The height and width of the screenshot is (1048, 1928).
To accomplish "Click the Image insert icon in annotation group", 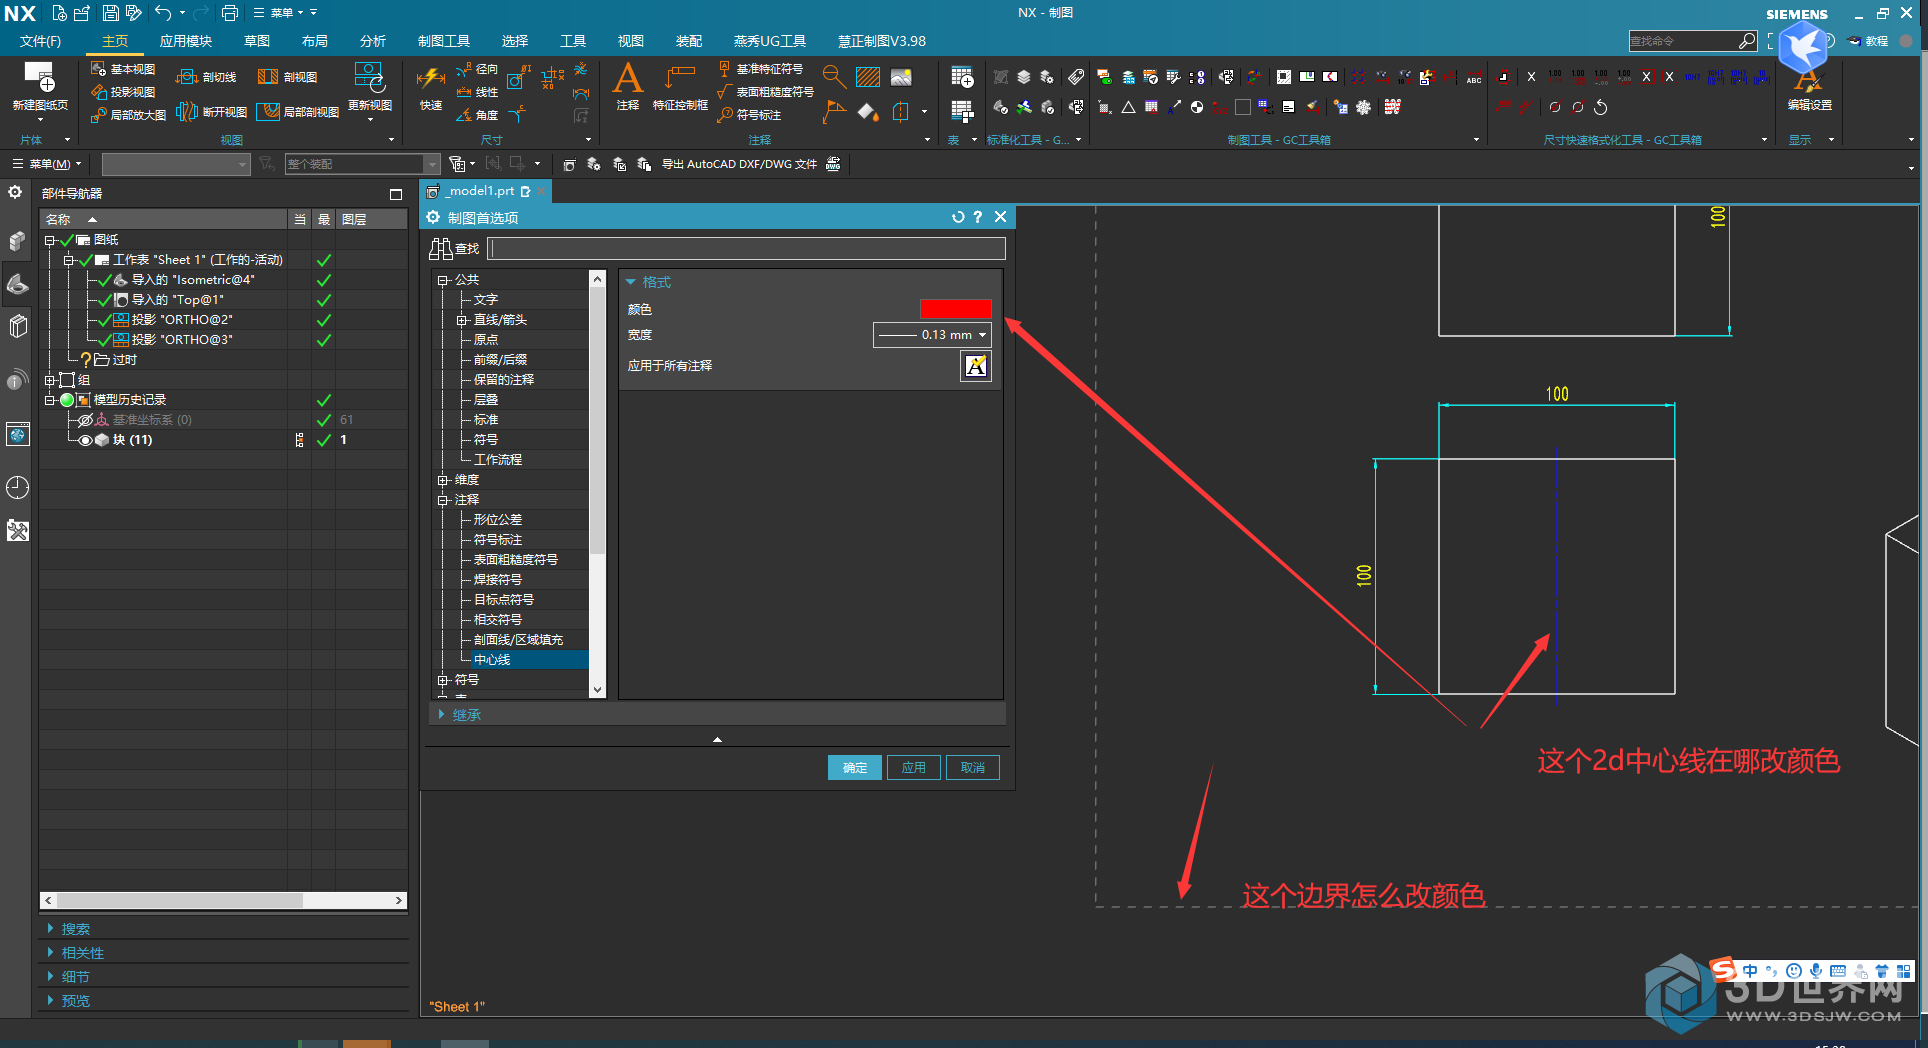I will tap(901, 77).
